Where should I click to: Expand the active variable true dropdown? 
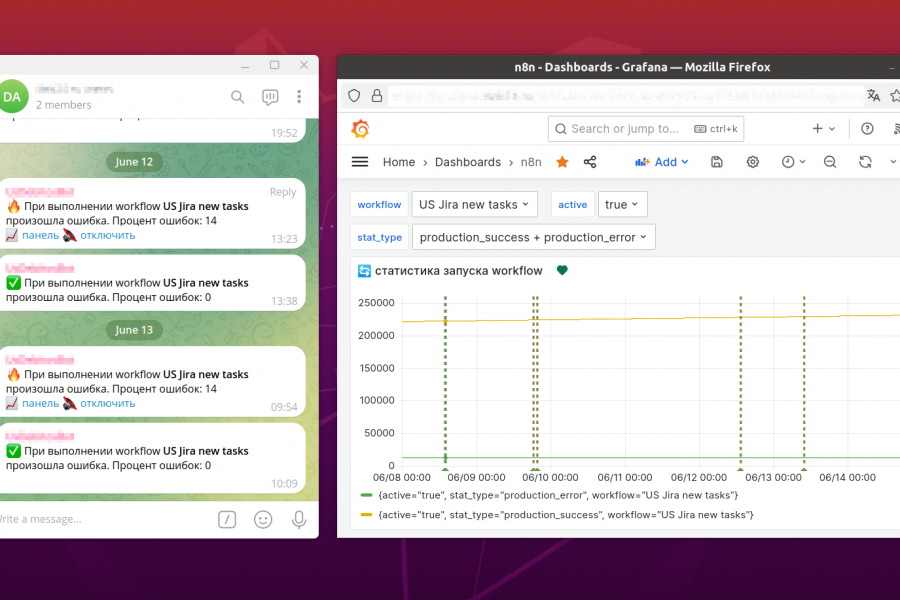pos(622,204)
